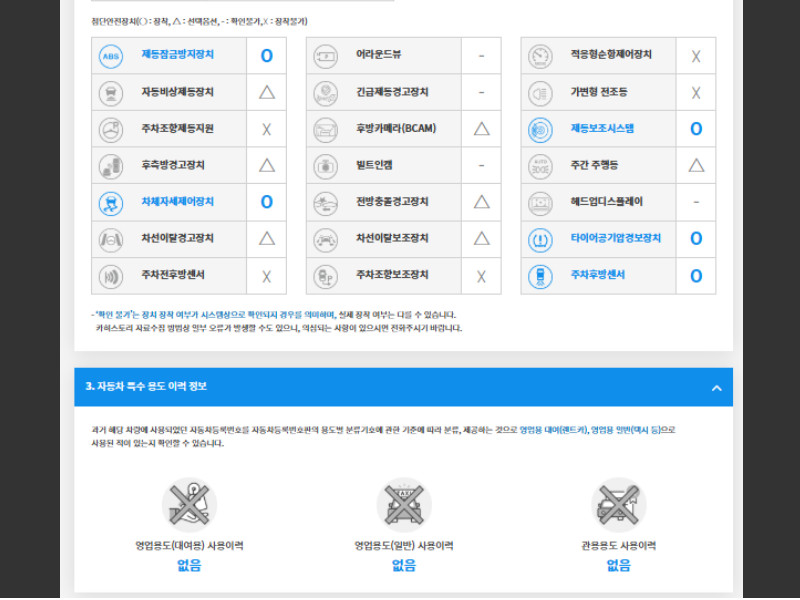
Task: Click the triangle status of 후방카메라(BCAM)
Action: click(482, 129)
